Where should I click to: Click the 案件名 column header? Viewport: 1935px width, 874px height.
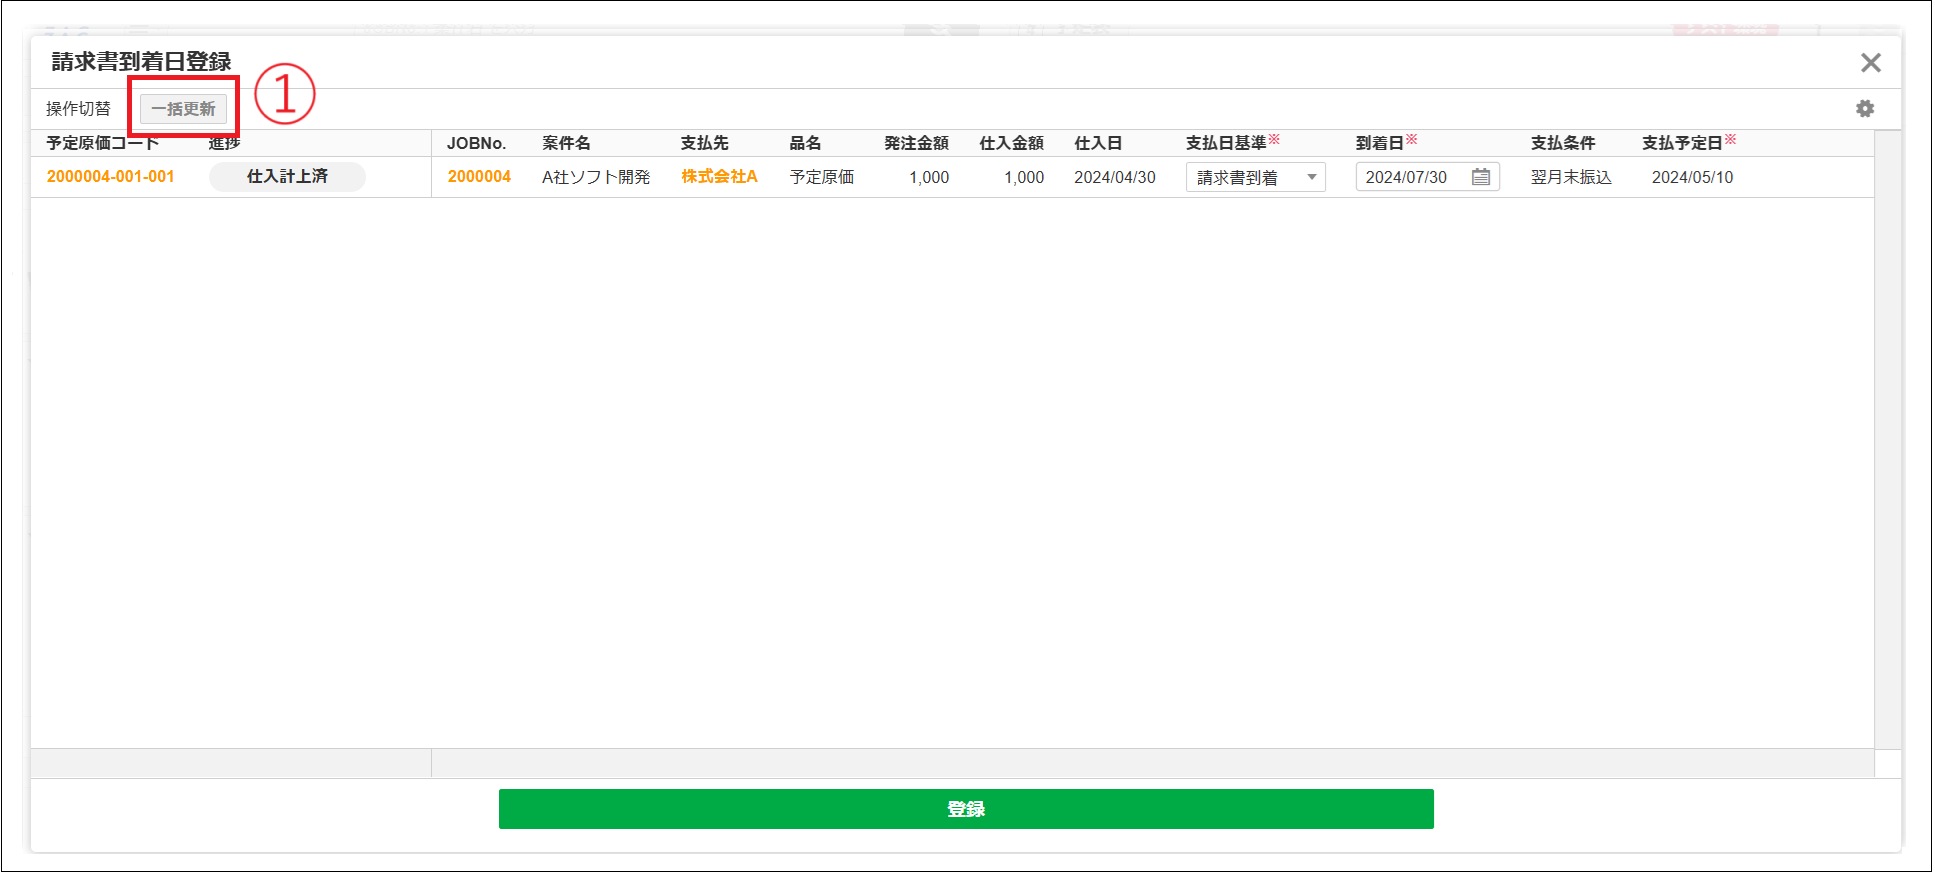566,143
